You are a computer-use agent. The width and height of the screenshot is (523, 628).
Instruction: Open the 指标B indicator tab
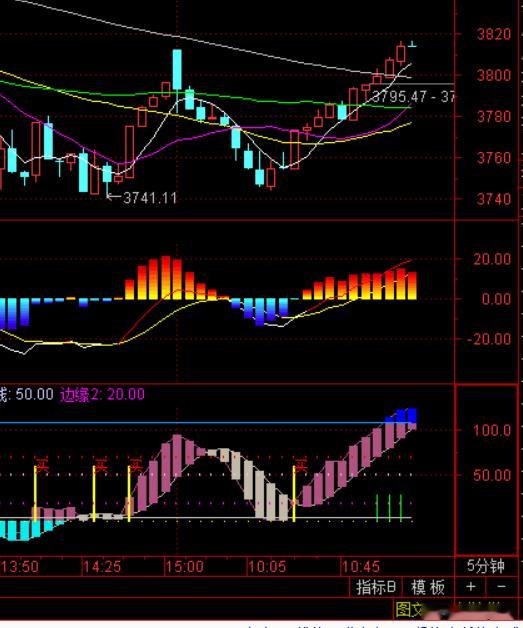[376, 587]
